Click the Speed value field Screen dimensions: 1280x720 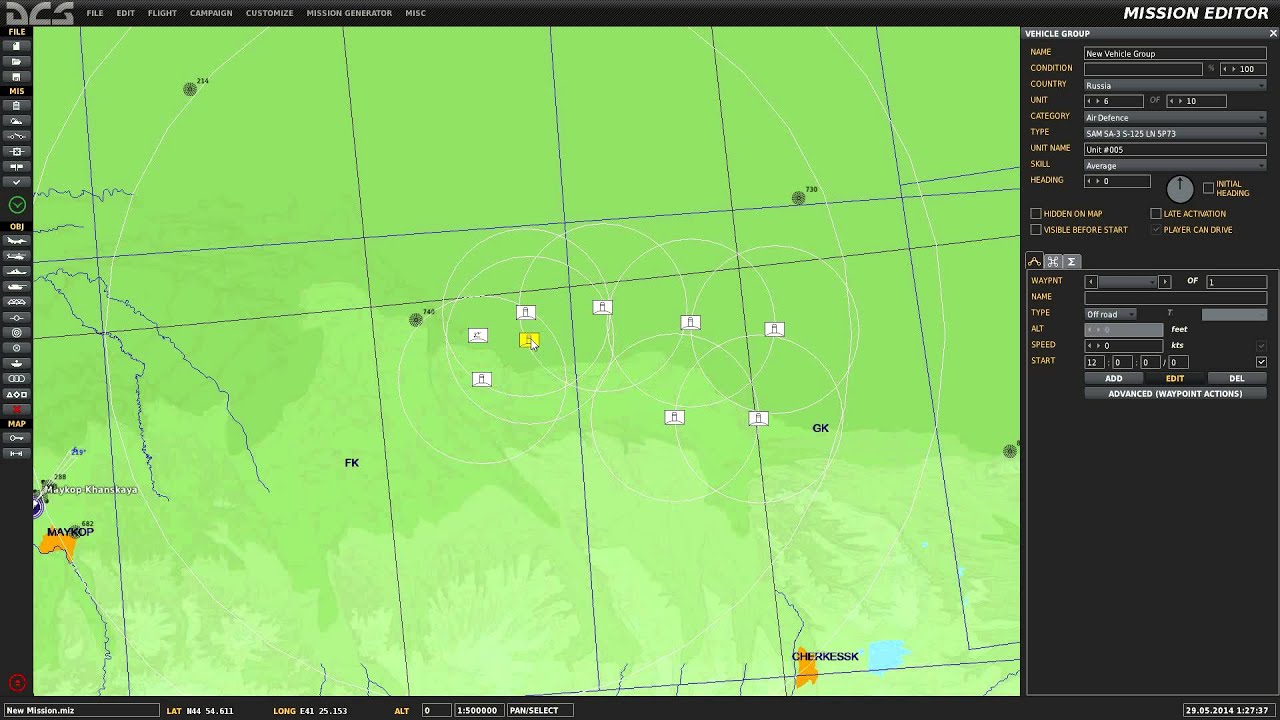(x=1124, y=346)
